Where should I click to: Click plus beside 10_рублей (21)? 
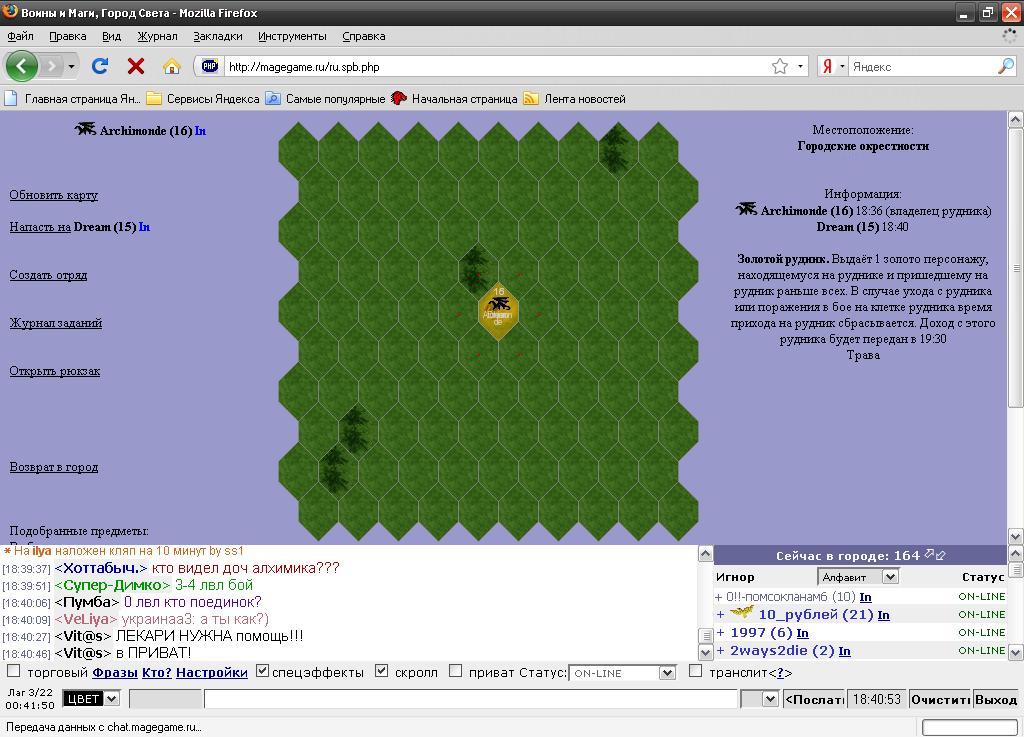point(720,615)
